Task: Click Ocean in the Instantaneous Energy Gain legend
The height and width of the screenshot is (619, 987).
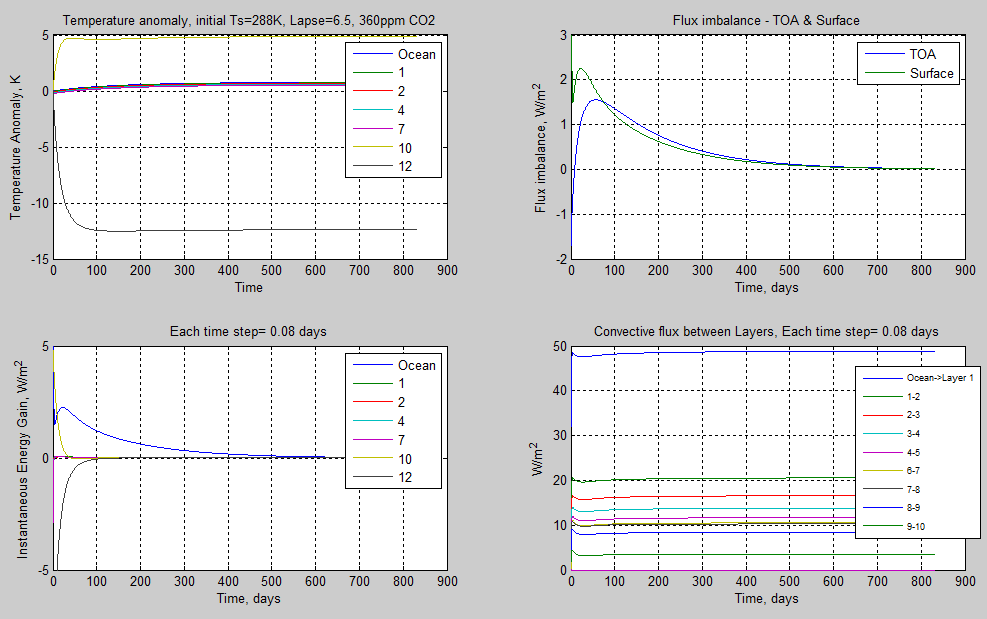Action: tap(417, 365)
